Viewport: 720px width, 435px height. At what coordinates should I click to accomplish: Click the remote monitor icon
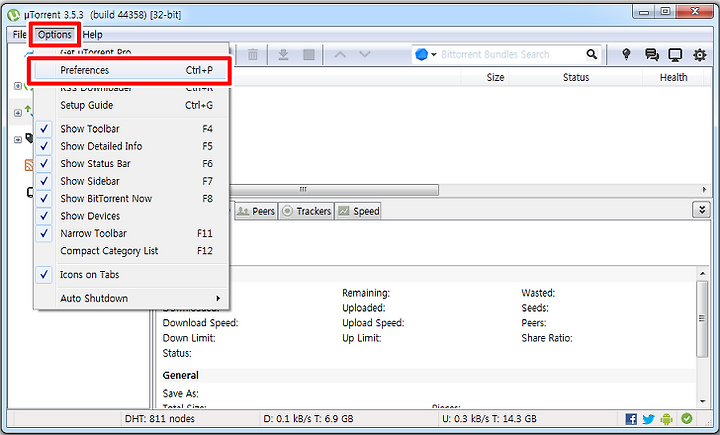click(x=675, y=55)
